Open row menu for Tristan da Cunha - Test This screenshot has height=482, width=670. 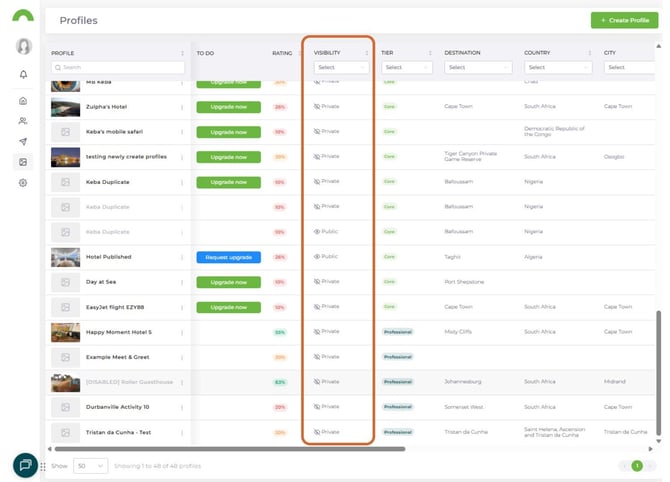tap(182, 432)
